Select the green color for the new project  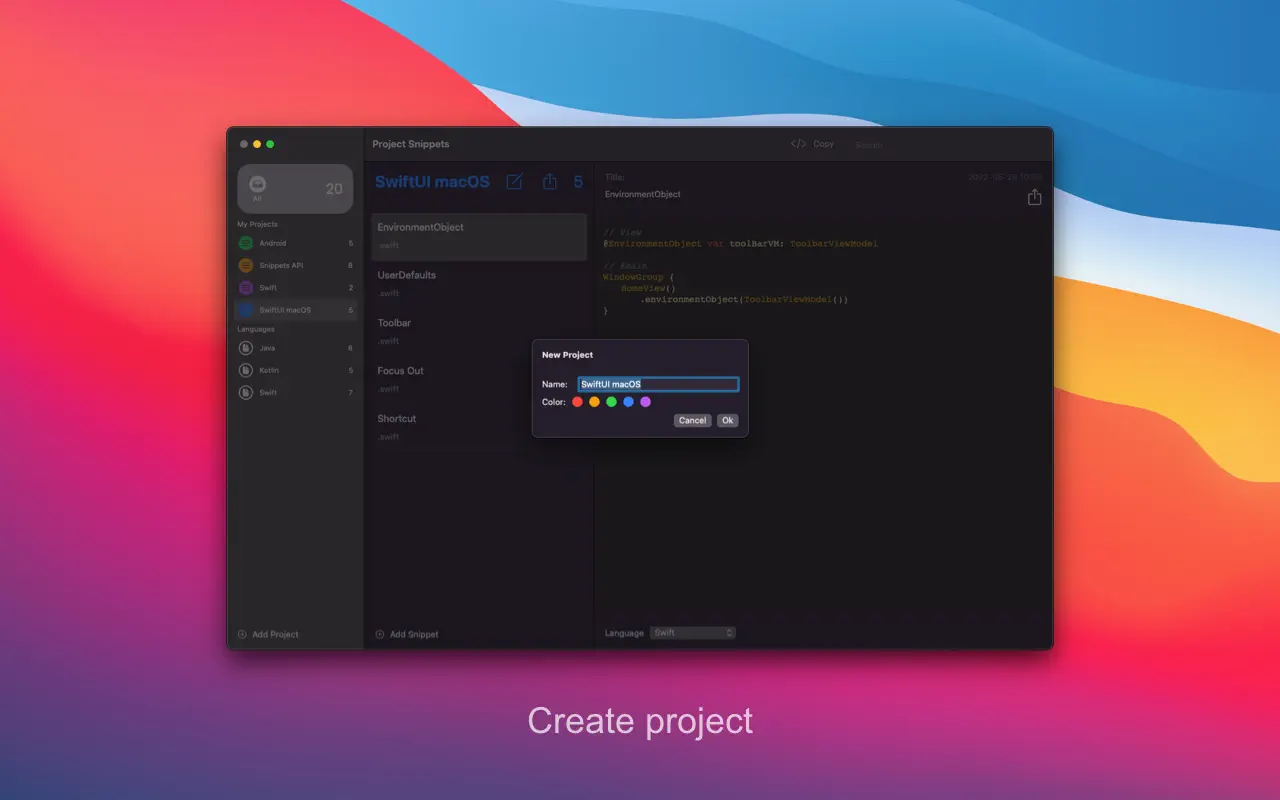[x=612, y=401]
